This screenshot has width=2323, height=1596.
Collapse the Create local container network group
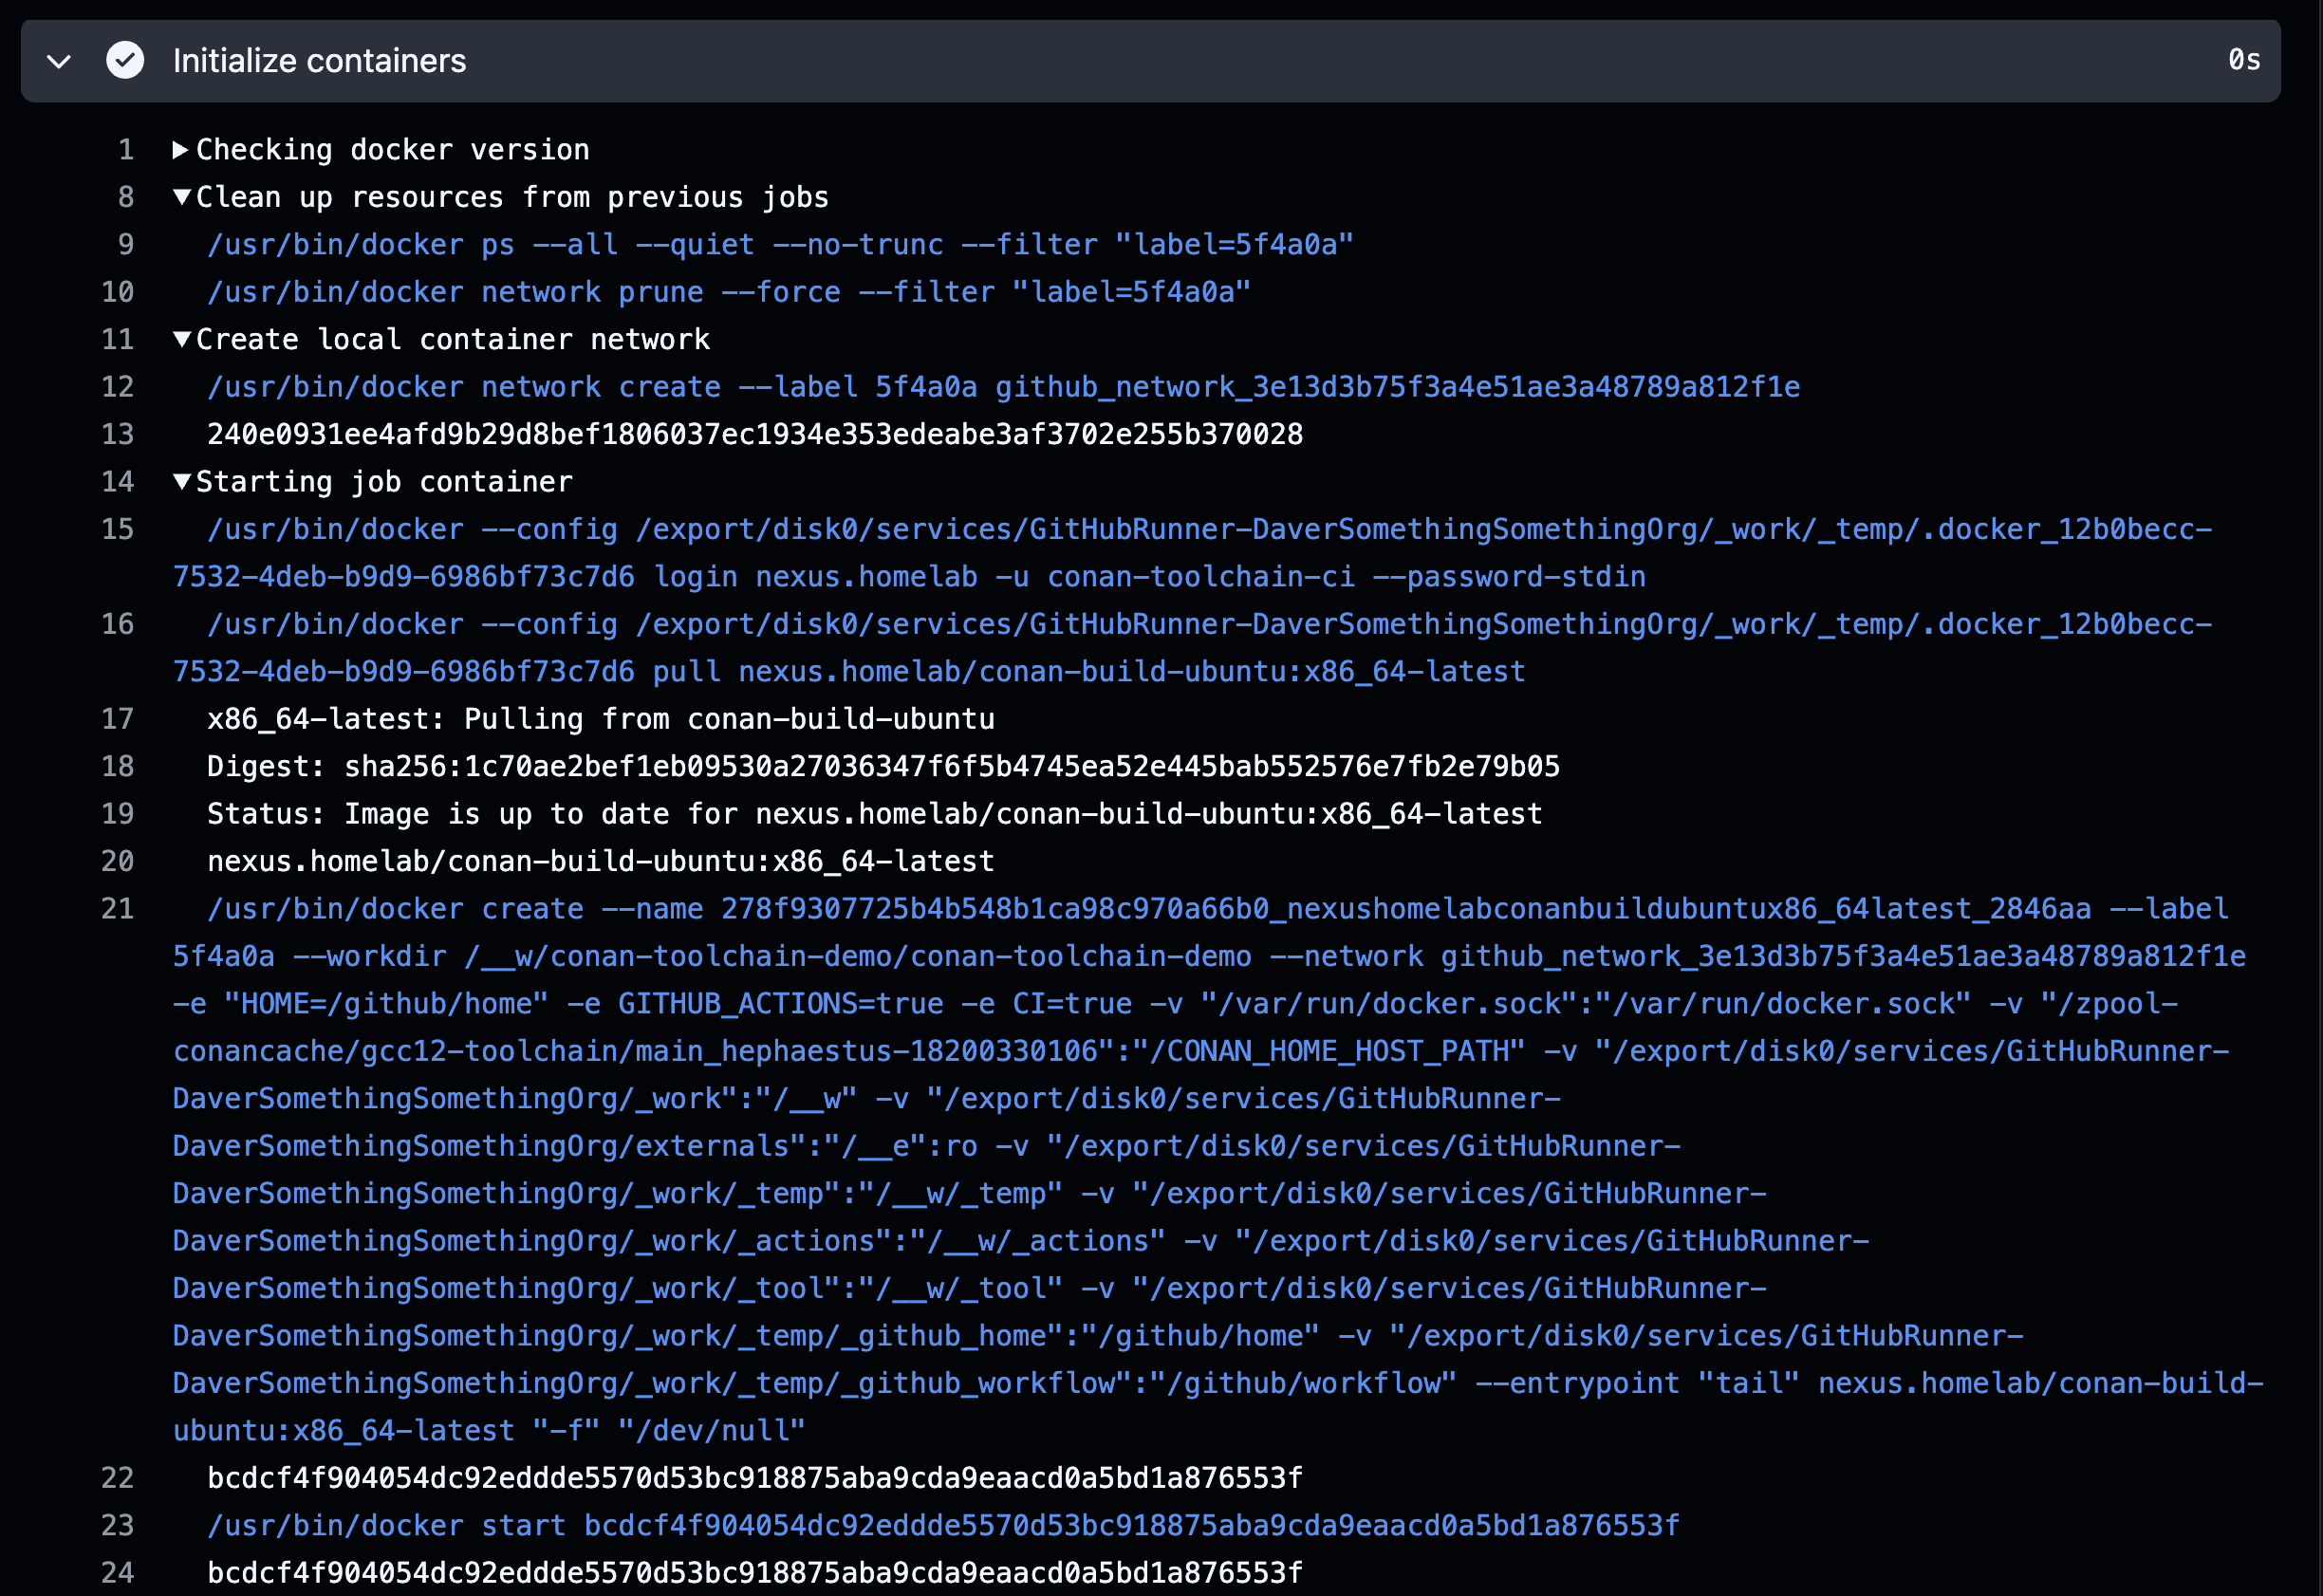click(182, 339)
